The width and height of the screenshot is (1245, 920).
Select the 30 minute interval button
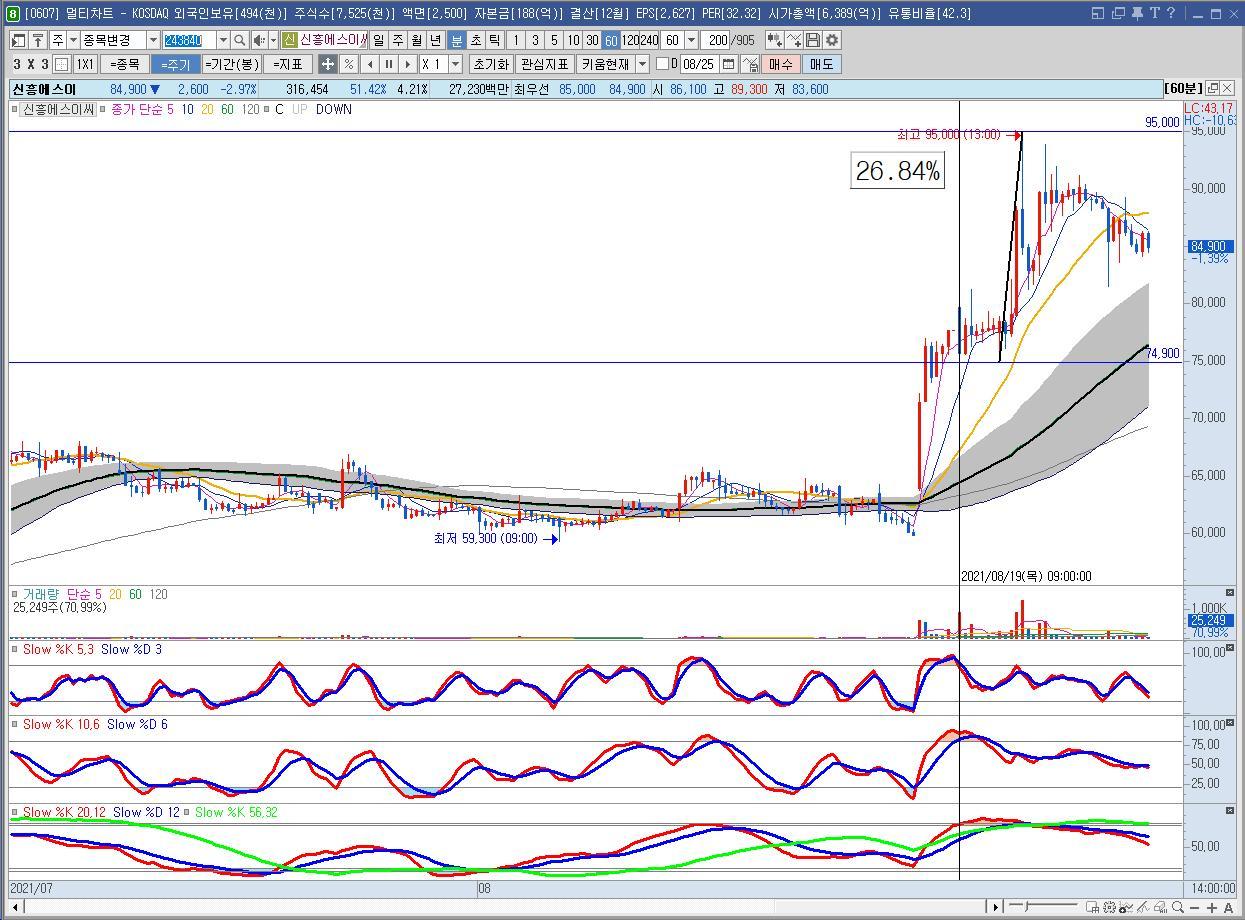tap(592, 40)
